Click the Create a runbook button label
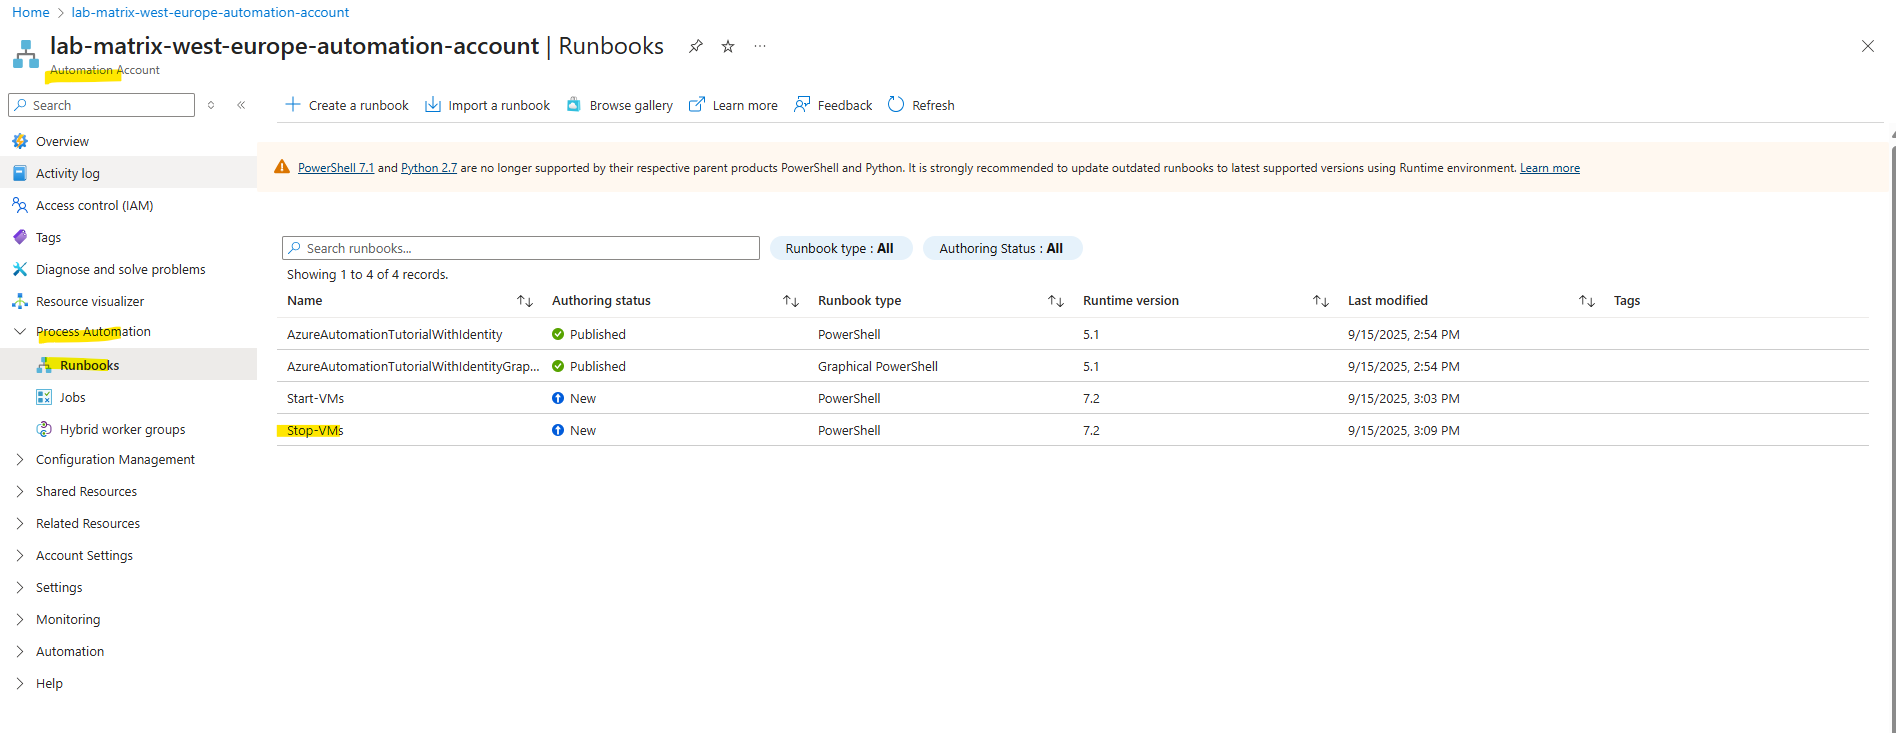Image resolution: width=1896 pixels, height=733 pixels. coord(358,105)
